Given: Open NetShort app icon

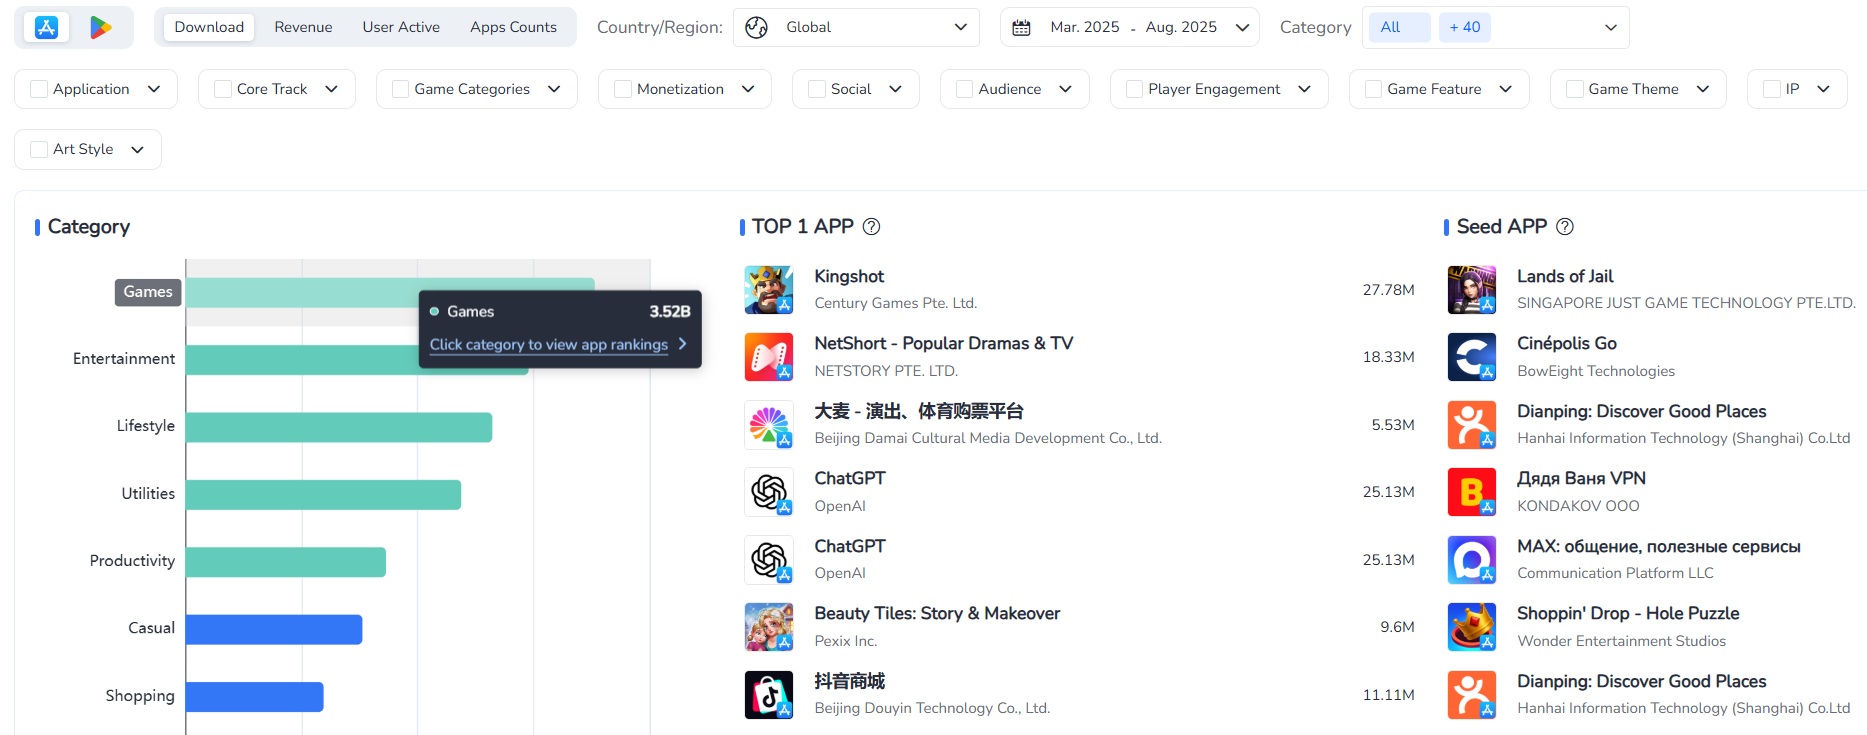Looking at the screenshot, I should 769,357.
